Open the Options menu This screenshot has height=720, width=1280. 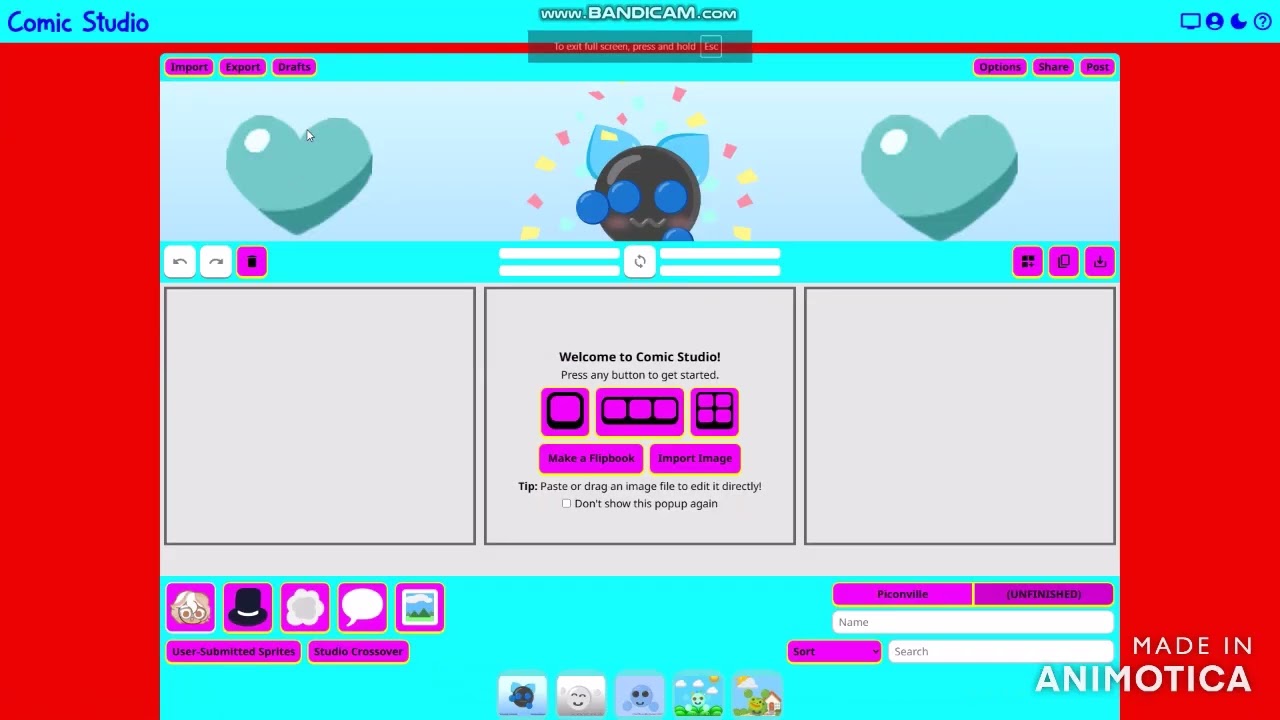pyautogui.click(x=1000, y=67)
